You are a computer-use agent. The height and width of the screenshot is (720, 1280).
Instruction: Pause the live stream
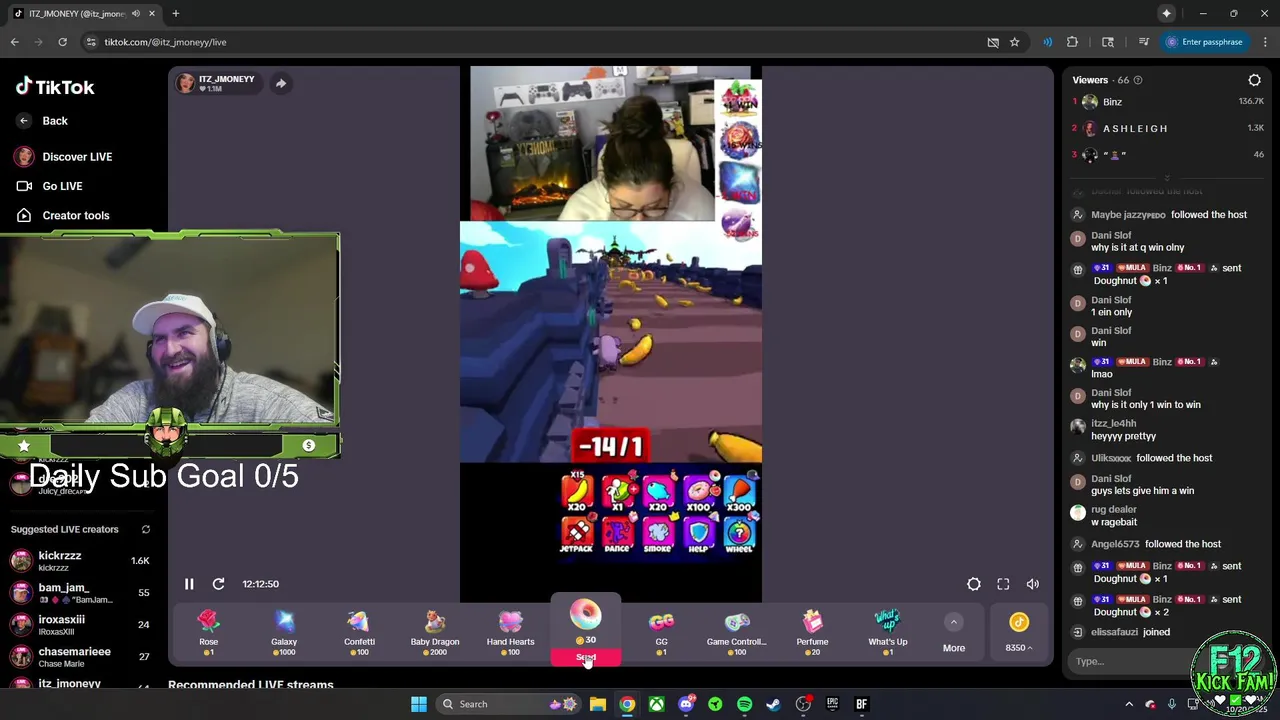click(x=189, y=584)
